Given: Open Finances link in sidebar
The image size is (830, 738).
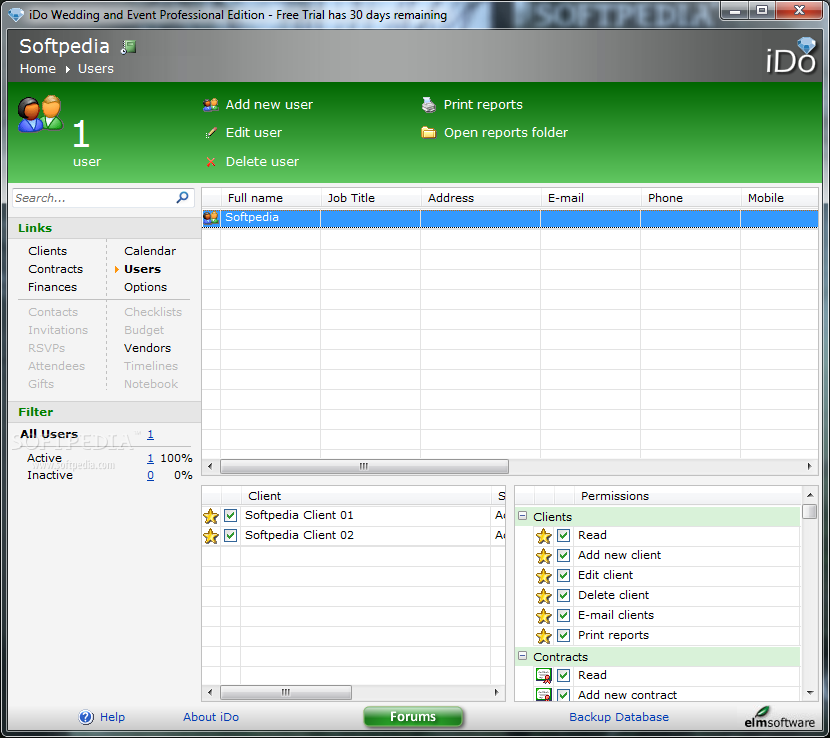Looking at the screenshot, I should (52, 287).
